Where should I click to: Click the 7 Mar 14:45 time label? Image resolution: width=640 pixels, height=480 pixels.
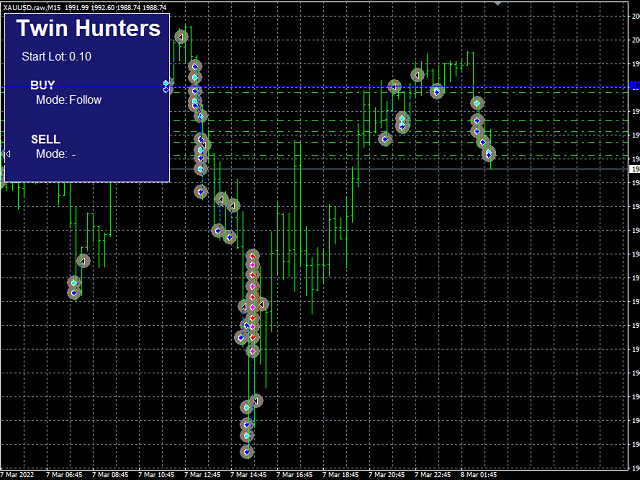click(x=249, y=475)
